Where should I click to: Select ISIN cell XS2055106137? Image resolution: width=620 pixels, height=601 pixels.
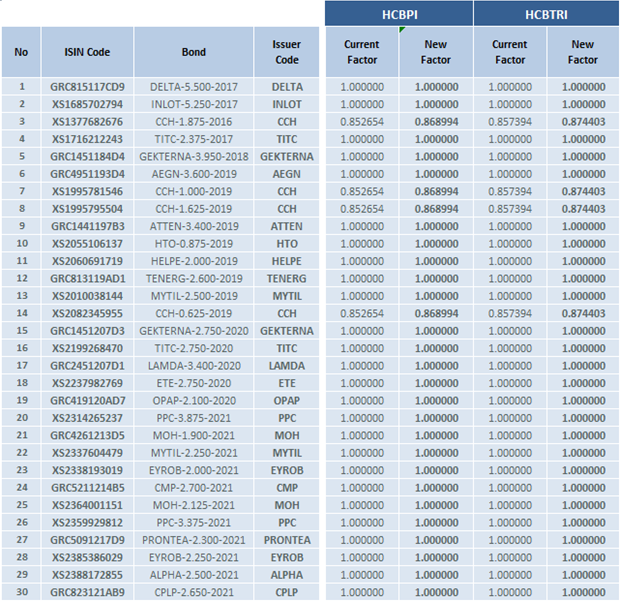click(x=87, y=244)
